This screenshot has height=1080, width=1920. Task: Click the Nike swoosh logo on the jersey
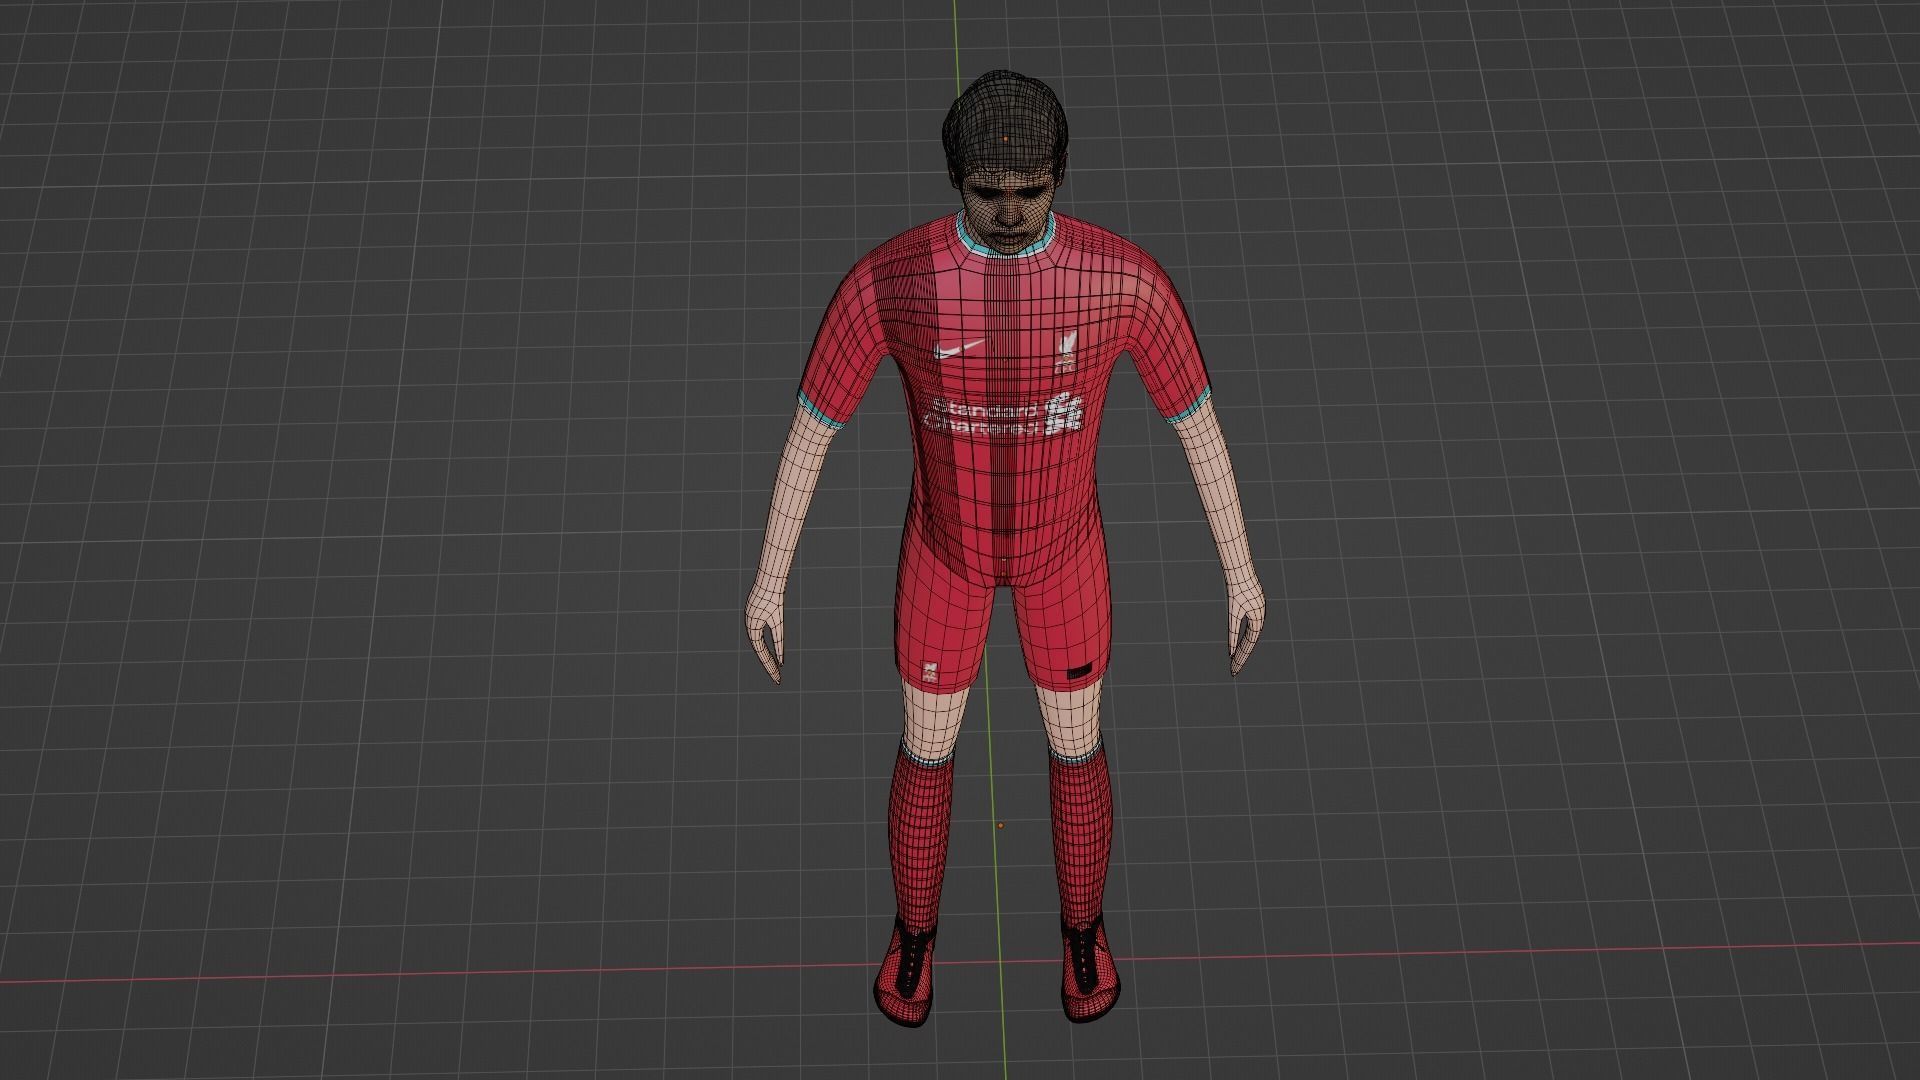(959, 349)
